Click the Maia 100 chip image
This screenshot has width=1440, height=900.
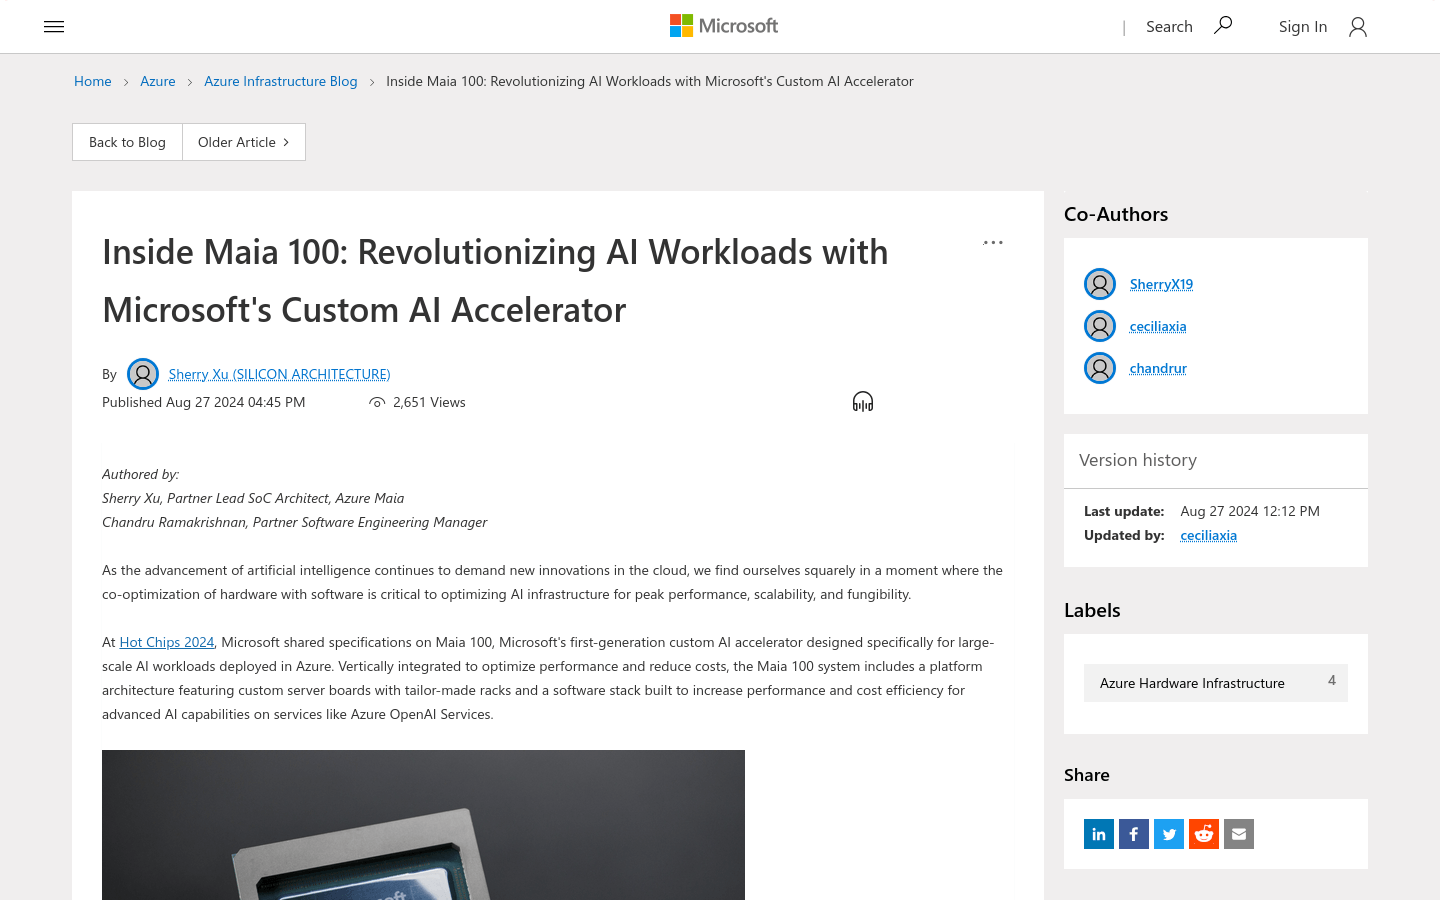[x=423, y=825]
